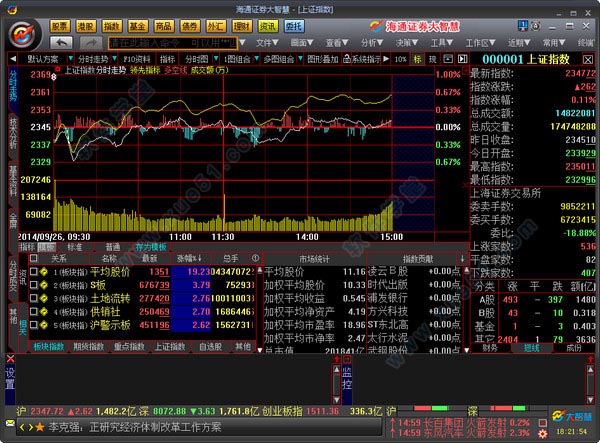Screen dimensions: 600x443
Task: Click the small red square icon near alerts
Action: pyautogui.click(x=542, y=422)
